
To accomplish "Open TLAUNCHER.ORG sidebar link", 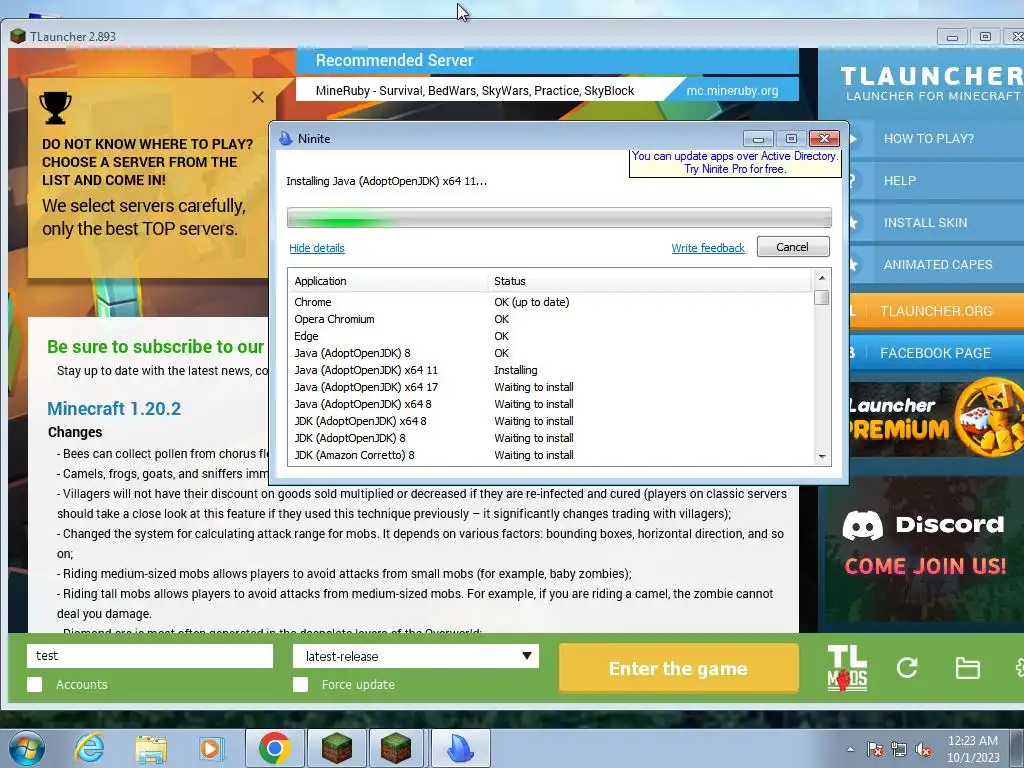I will (x=936, y=311).
